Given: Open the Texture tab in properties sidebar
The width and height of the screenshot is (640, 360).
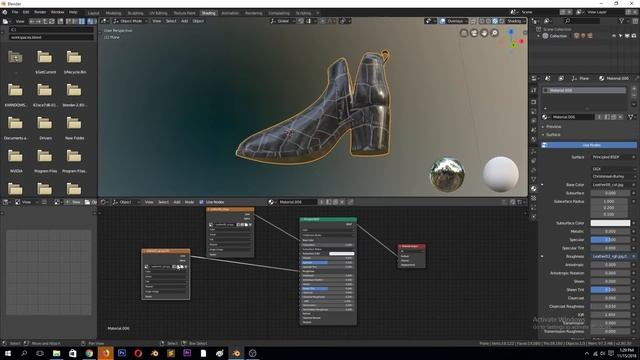Looking at the screenshot, I should 533,198.
